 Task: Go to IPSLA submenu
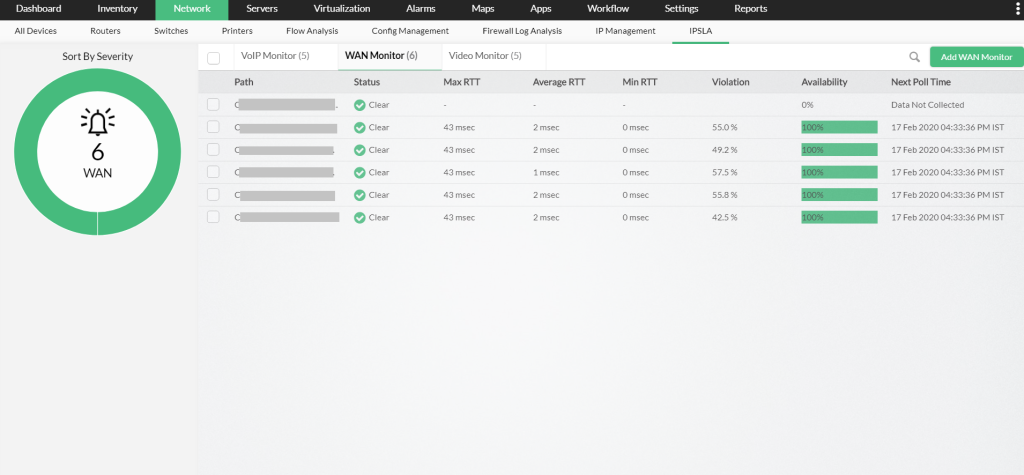700,31
